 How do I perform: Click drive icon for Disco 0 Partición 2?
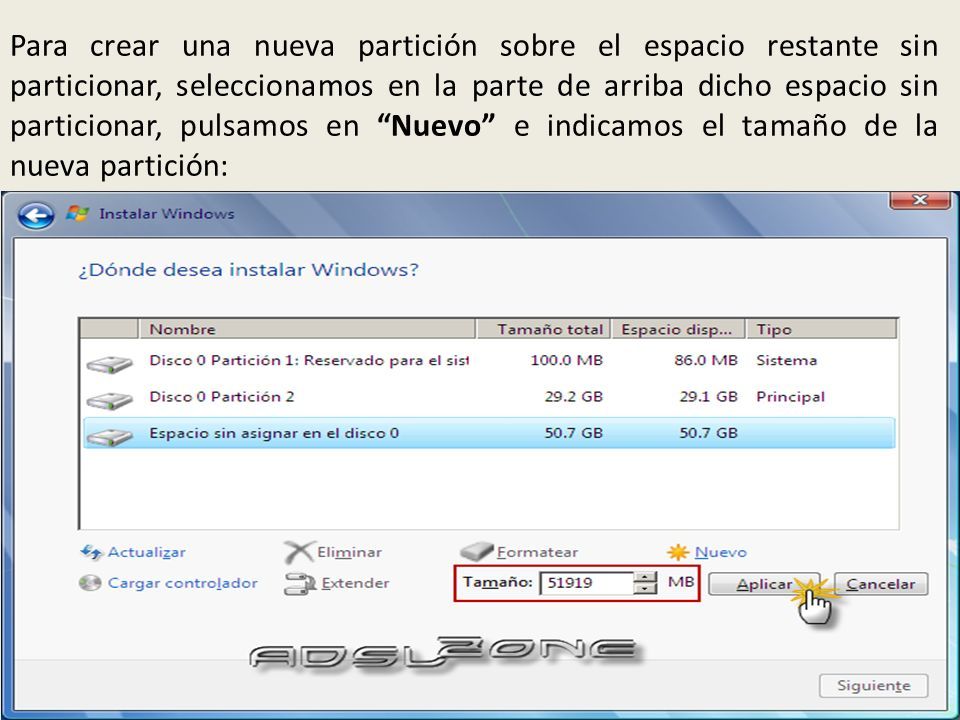pos(109,401)
